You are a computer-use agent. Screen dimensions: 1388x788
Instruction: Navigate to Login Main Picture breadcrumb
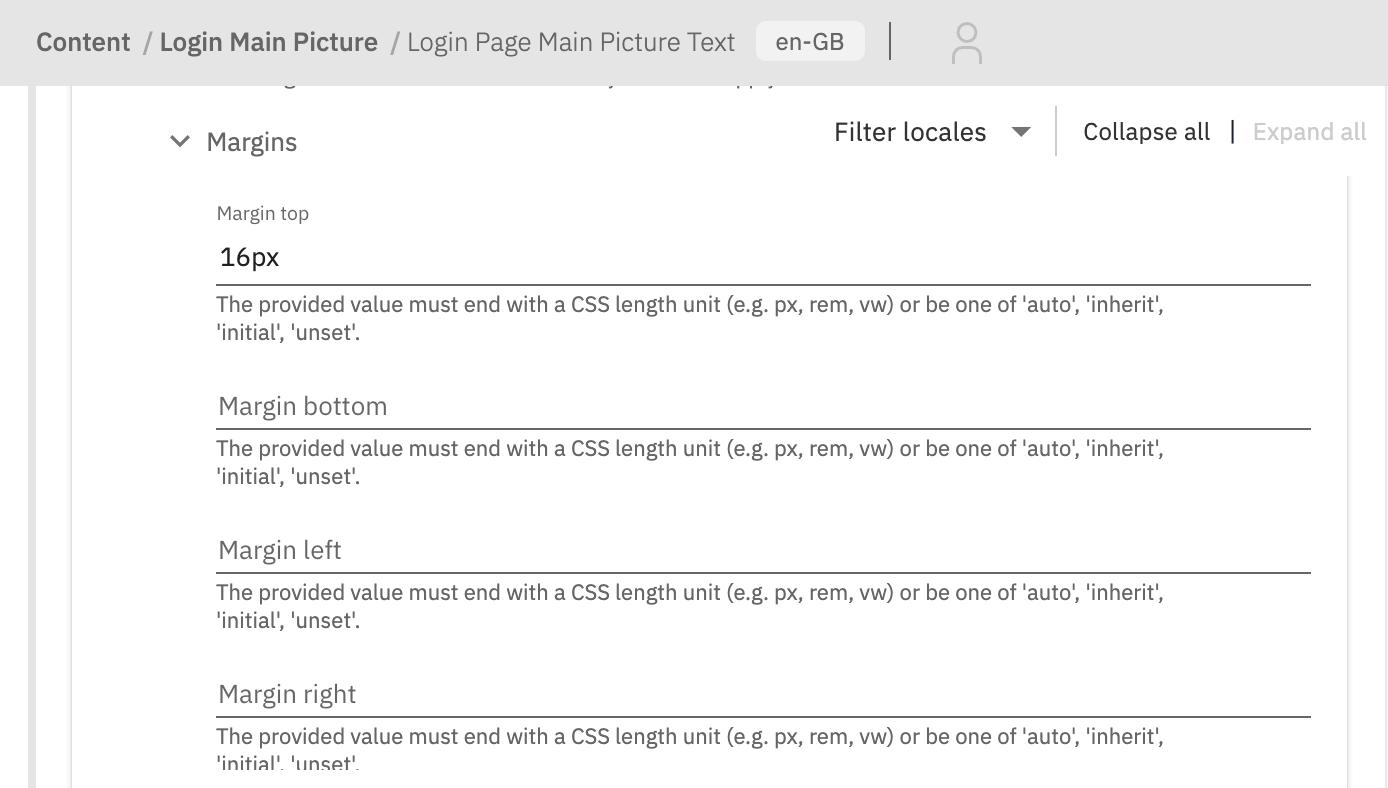pyautogui.click(x=268, y=42)
